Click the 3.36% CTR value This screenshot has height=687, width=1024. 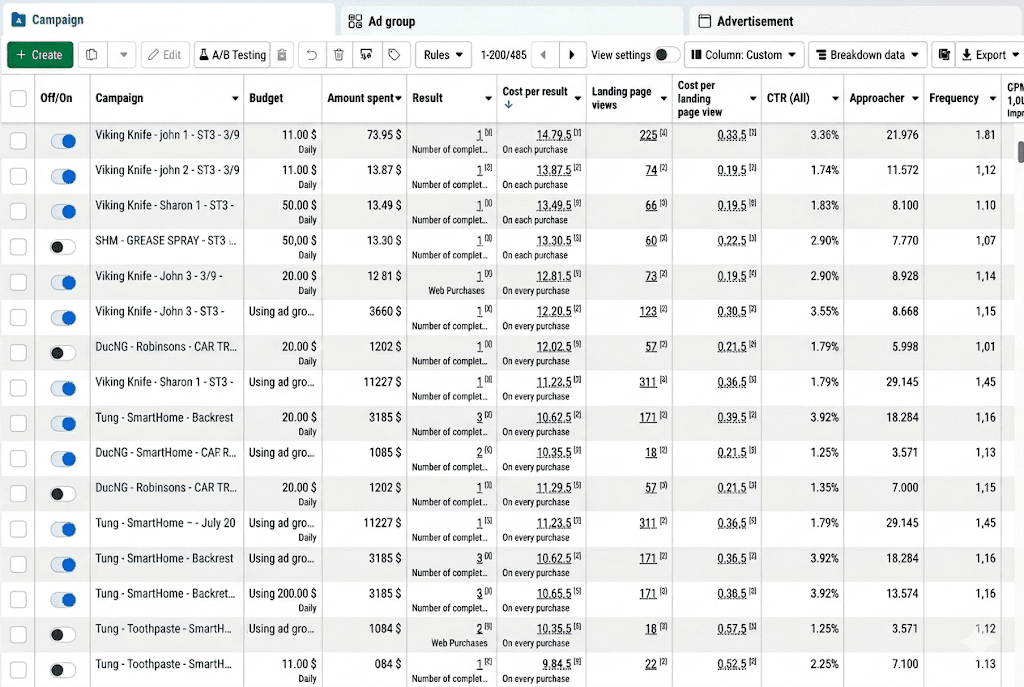[x=824, y=135]
